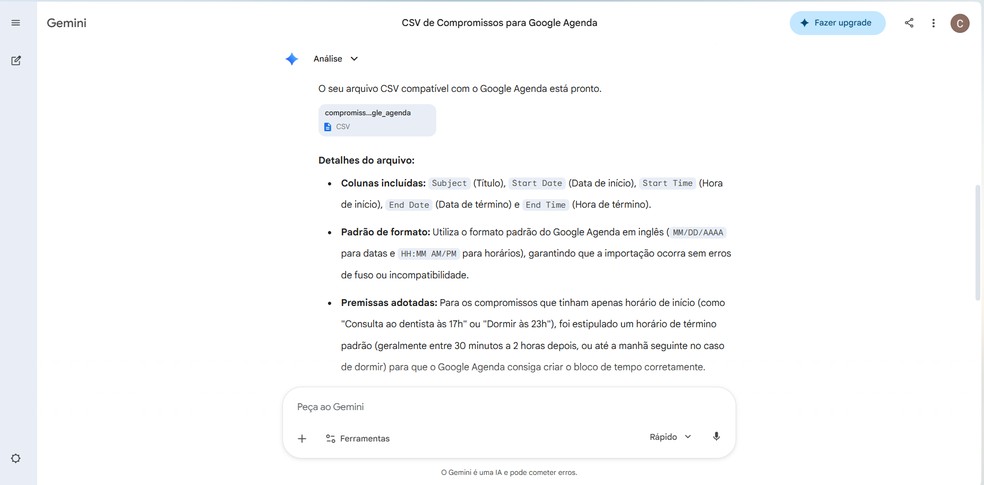Viewport: 984px width, 485px height.
Task: Focus the Peça ao Gemini input field
Action: click(x=508, y=407)
